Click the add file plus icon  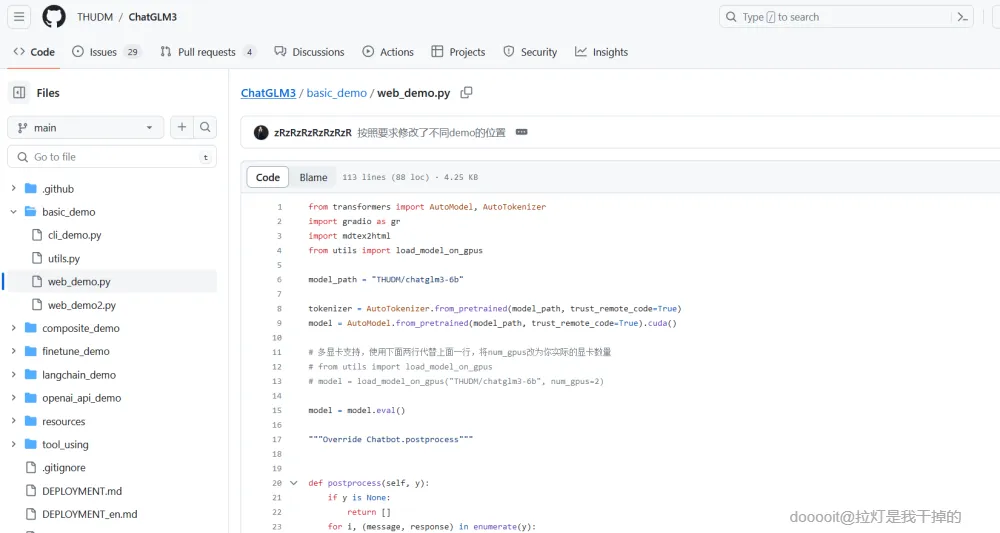(x=182, y=127)
